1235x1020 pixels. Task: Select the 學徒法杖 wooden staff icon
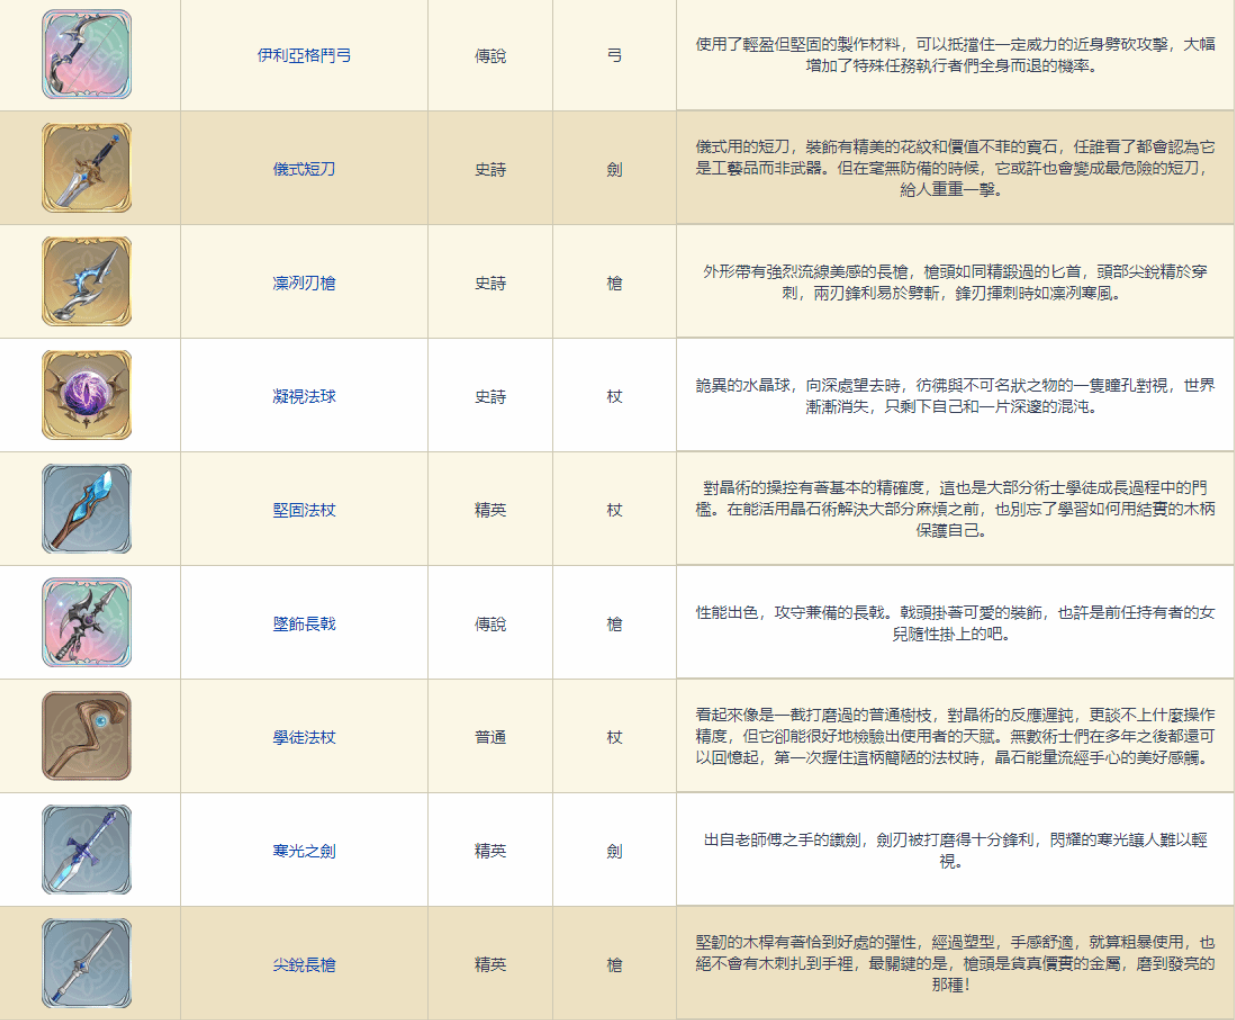(87, 736)
